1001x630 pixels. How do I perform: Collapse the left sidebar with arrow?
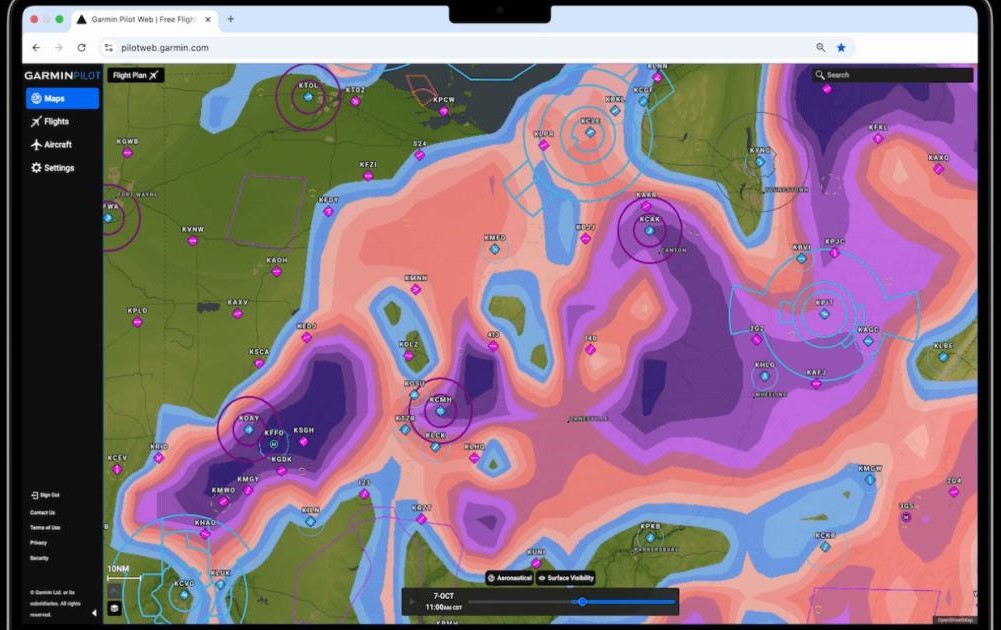tap(95, 612)
